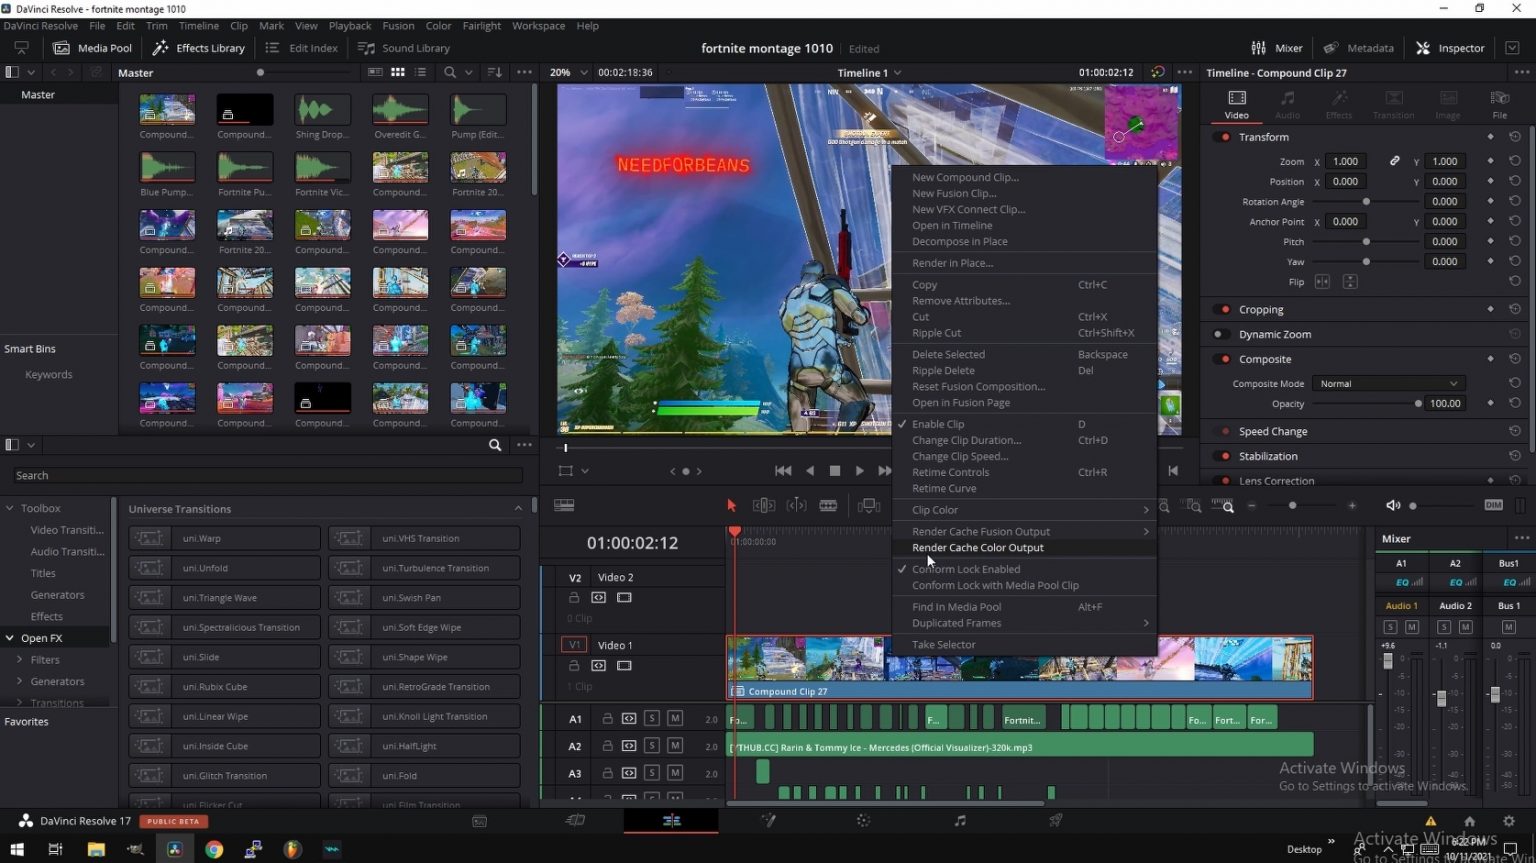1536x863 pixels.
Task: Open the Fusion page icon in bottom bar
Action: pyautogui.click(x=768, y=821)
